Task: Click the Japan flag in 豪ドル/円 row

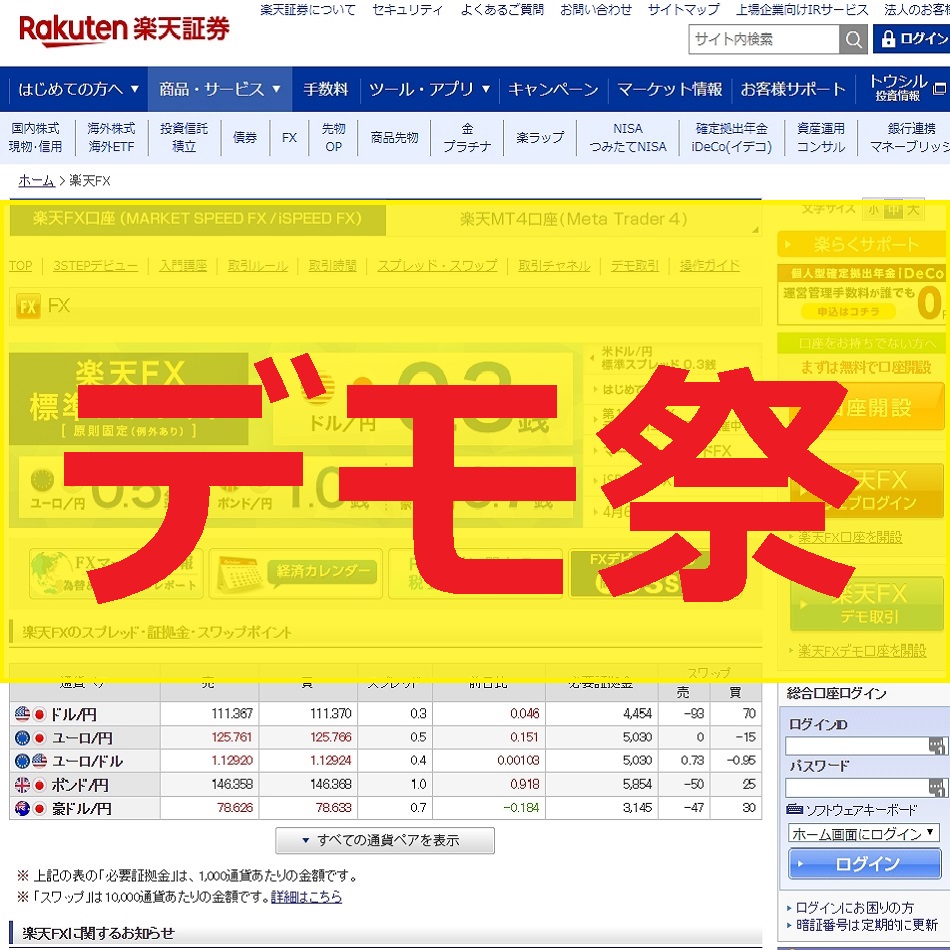Action: [39, 808]
